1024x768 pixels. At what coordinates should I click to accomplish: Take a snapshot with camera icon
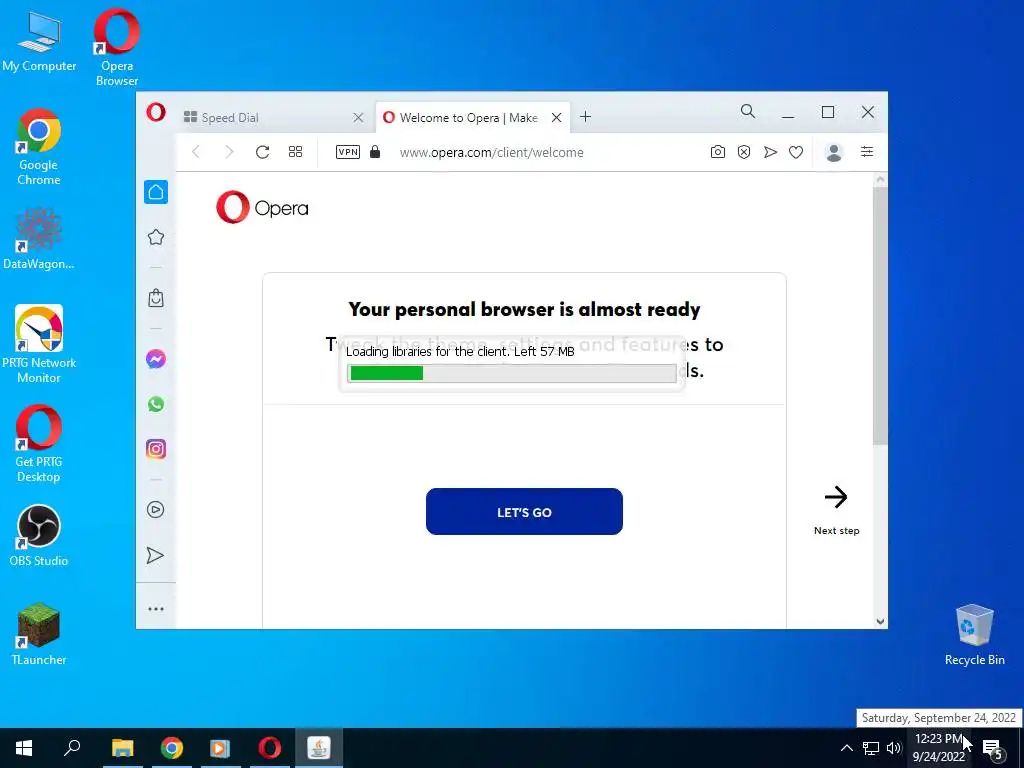coord(718,152)
